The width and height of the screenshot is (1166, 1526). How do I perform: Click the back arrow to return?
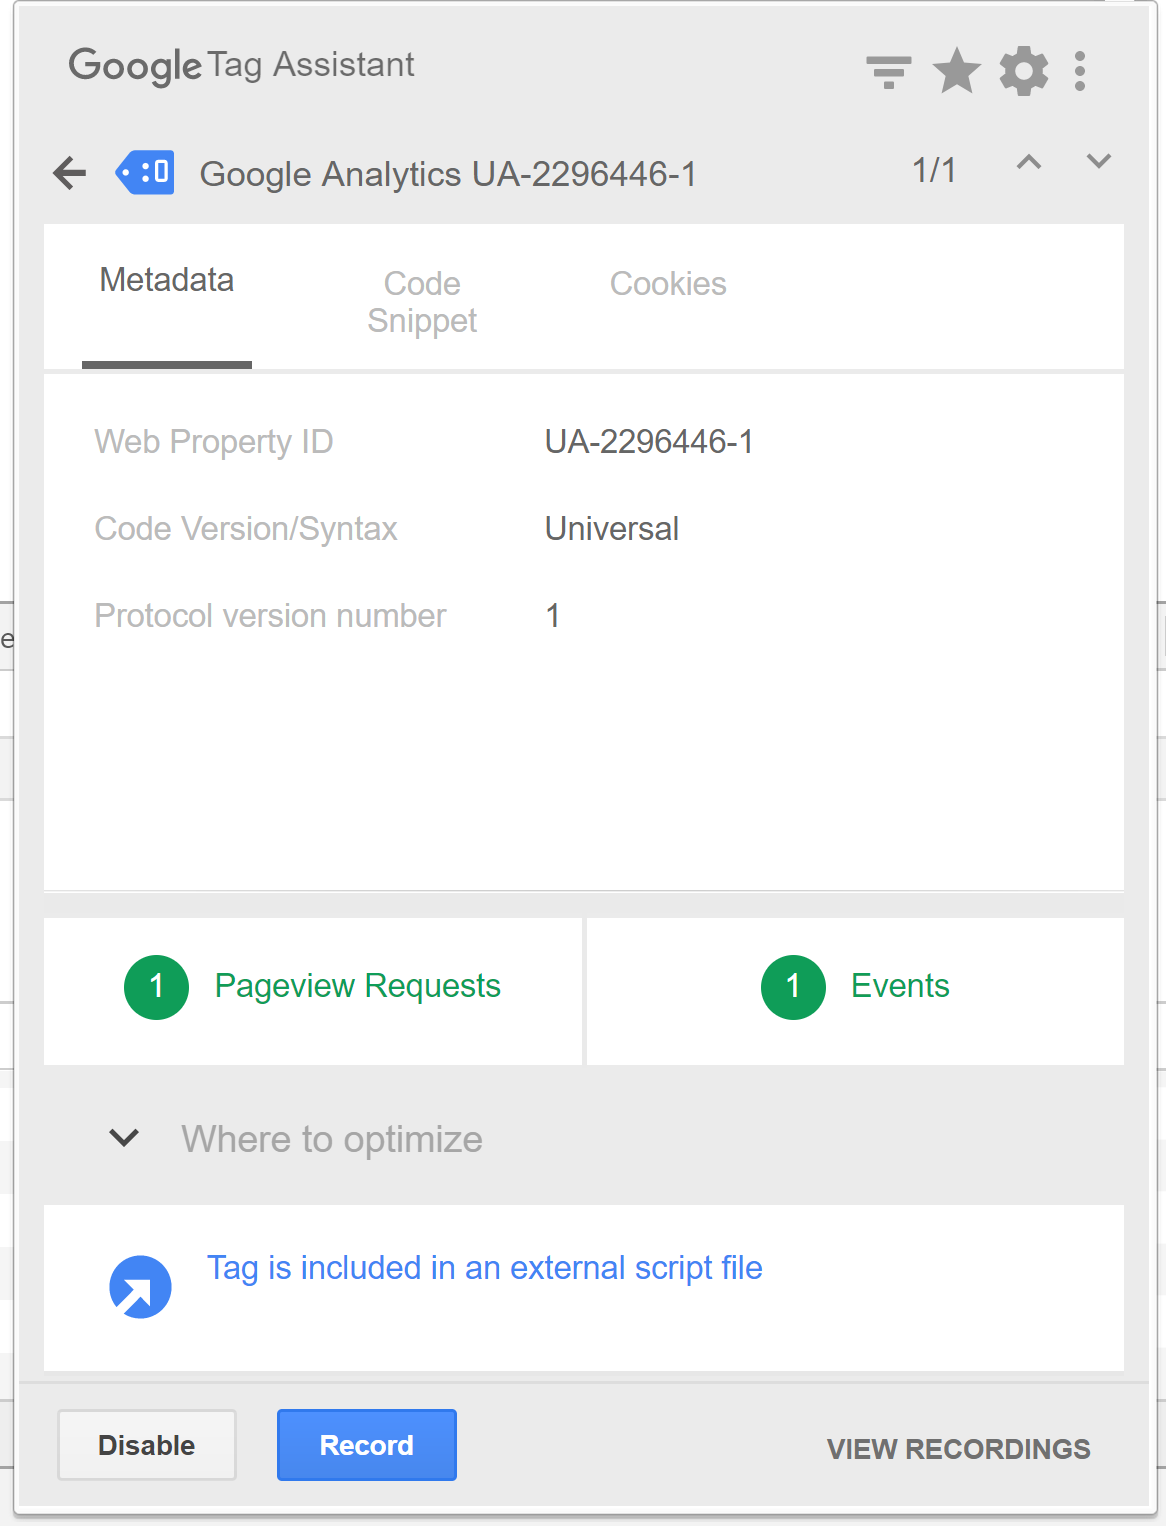(68, 172)
